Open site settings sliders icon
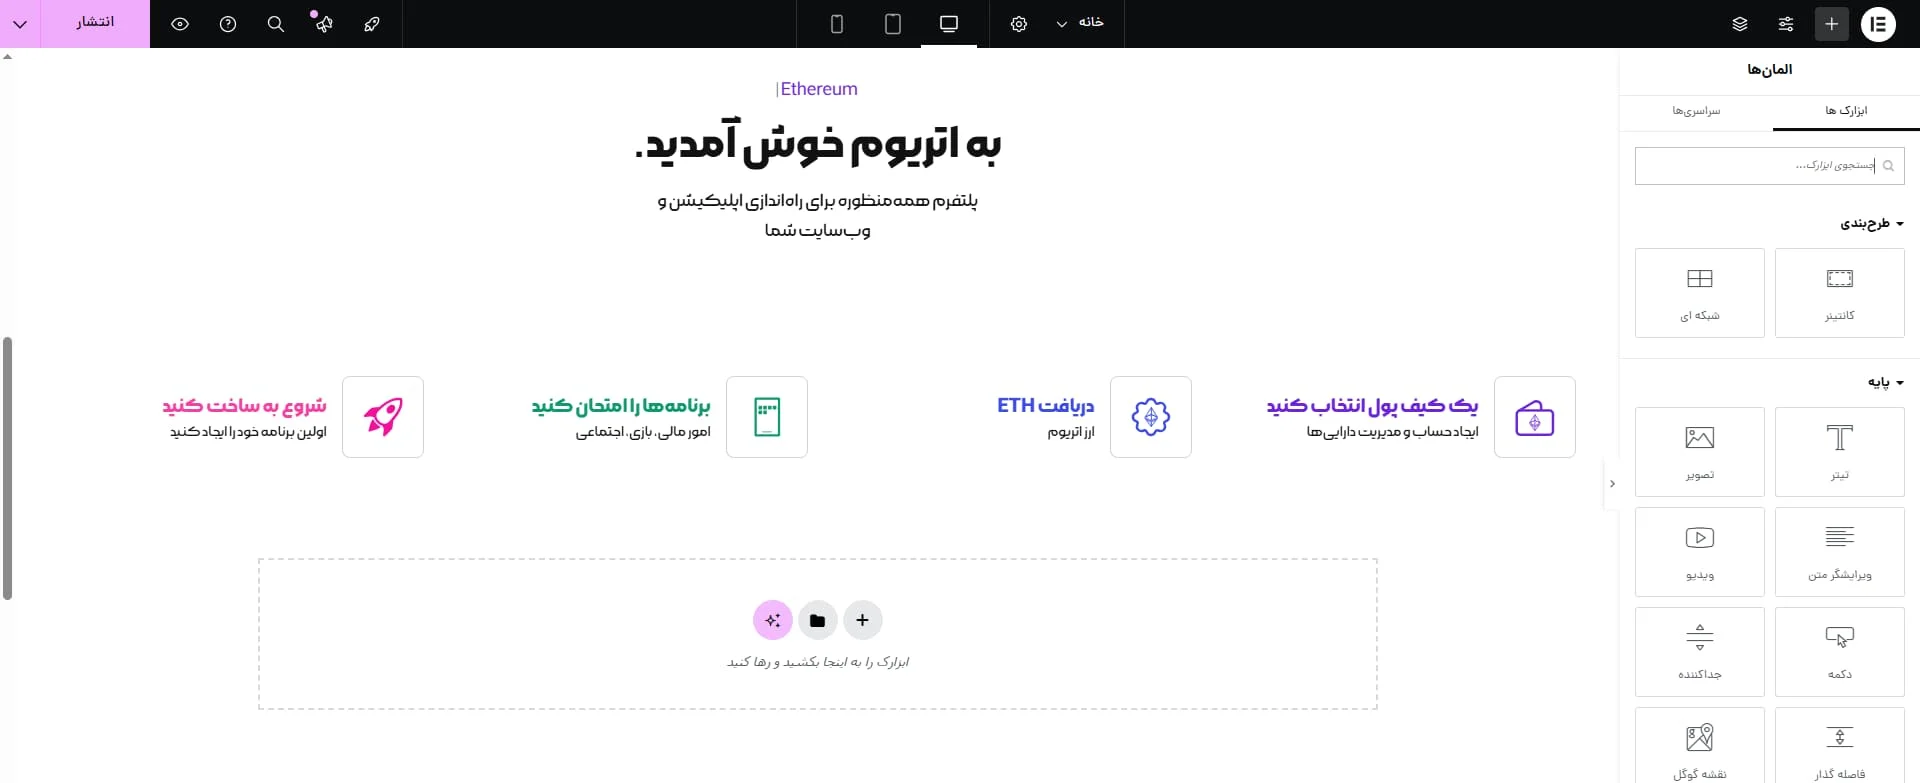The width and height of the screenshot is (1920, 783). [x=1786, y=24]
